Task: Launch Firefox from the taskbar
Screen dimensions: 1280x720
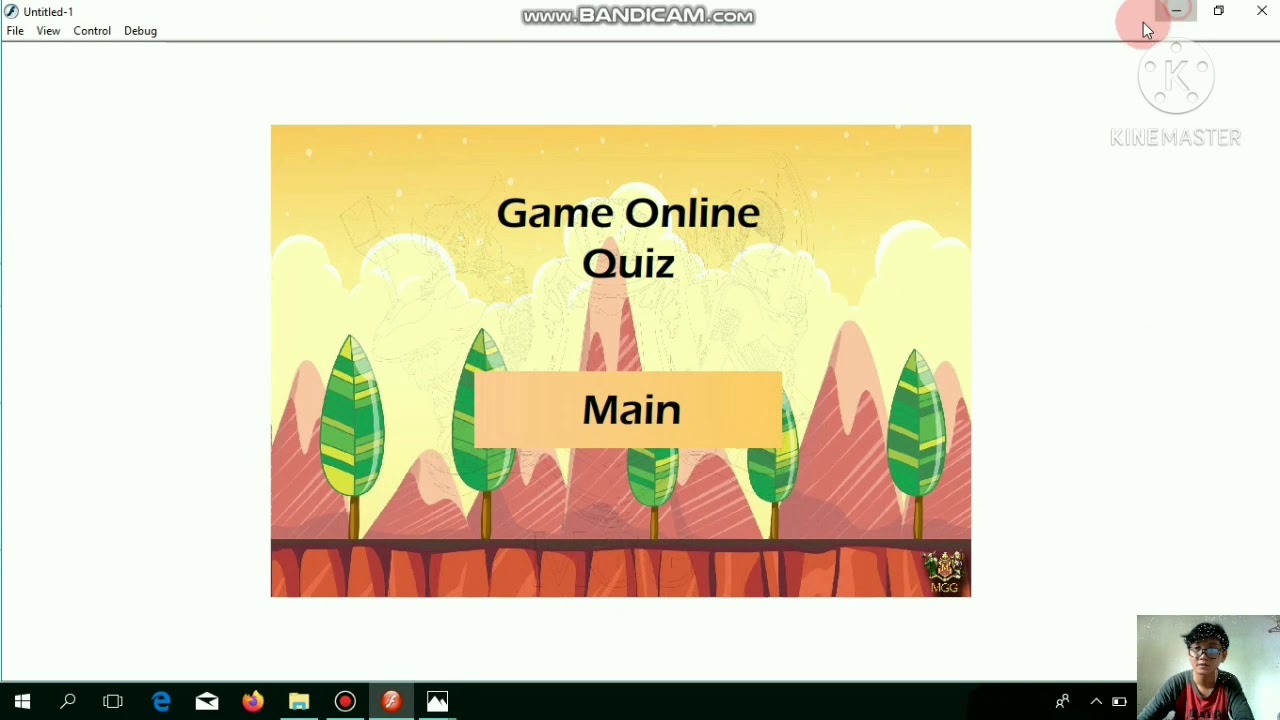Action: [x=253, y=702]
